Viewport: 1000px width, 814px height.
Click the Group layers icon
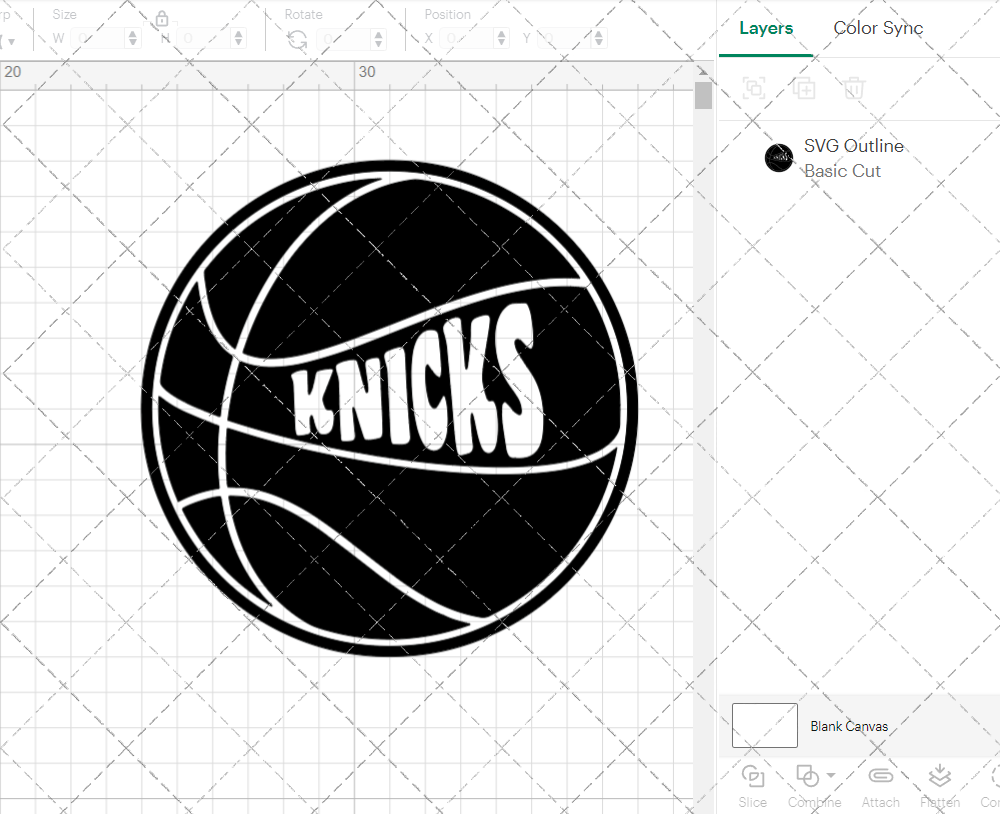[x=754, y=88]
